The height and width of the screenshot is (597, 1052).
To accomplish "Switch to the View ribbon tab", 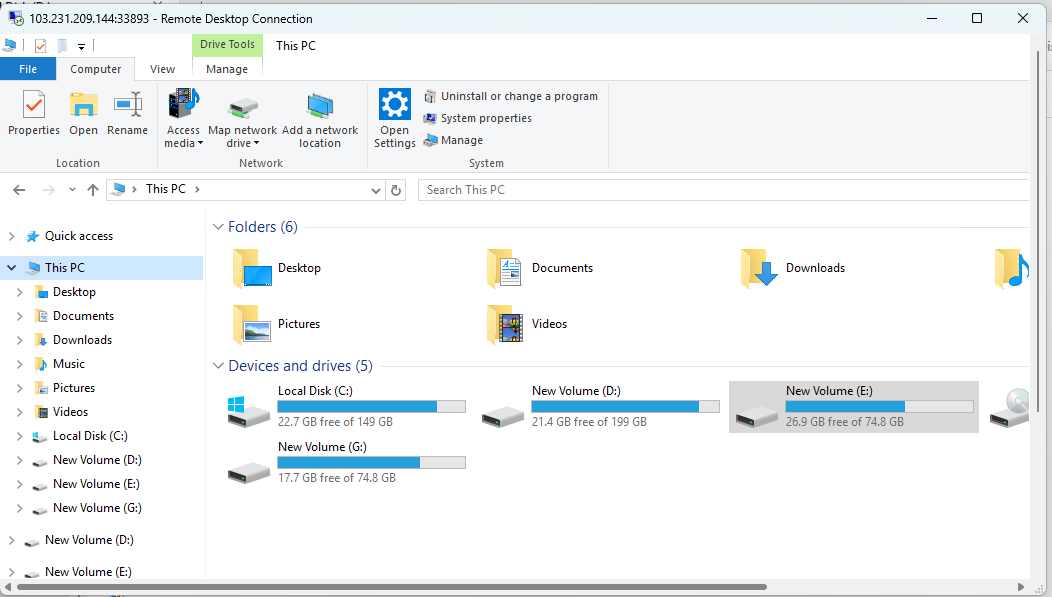I will coord(162,69).
